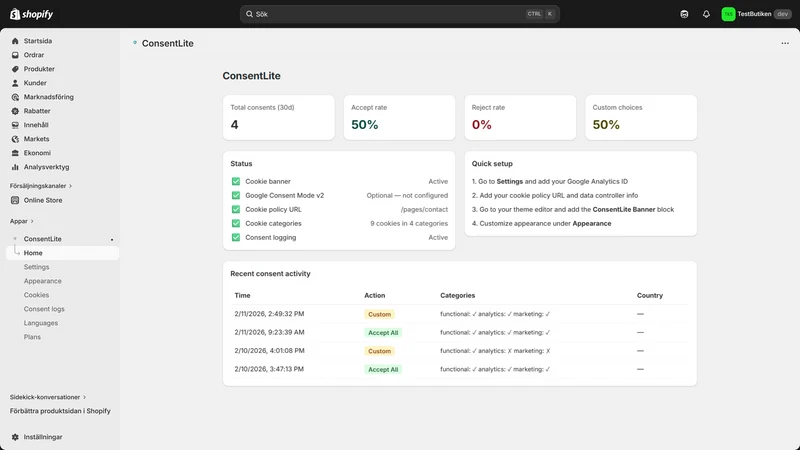Click the Sök search field

(x=399, y=14)
